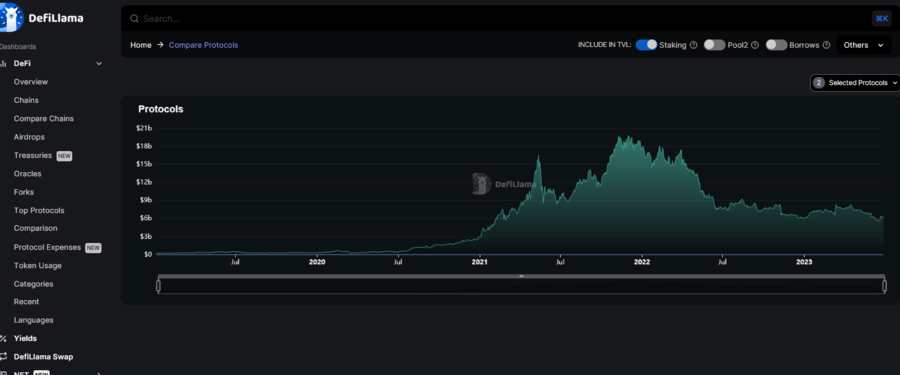The height and width of the screenshot is (375, 900).
Task: Enable the Pool2 TVL switch
Action: (715, 45)
